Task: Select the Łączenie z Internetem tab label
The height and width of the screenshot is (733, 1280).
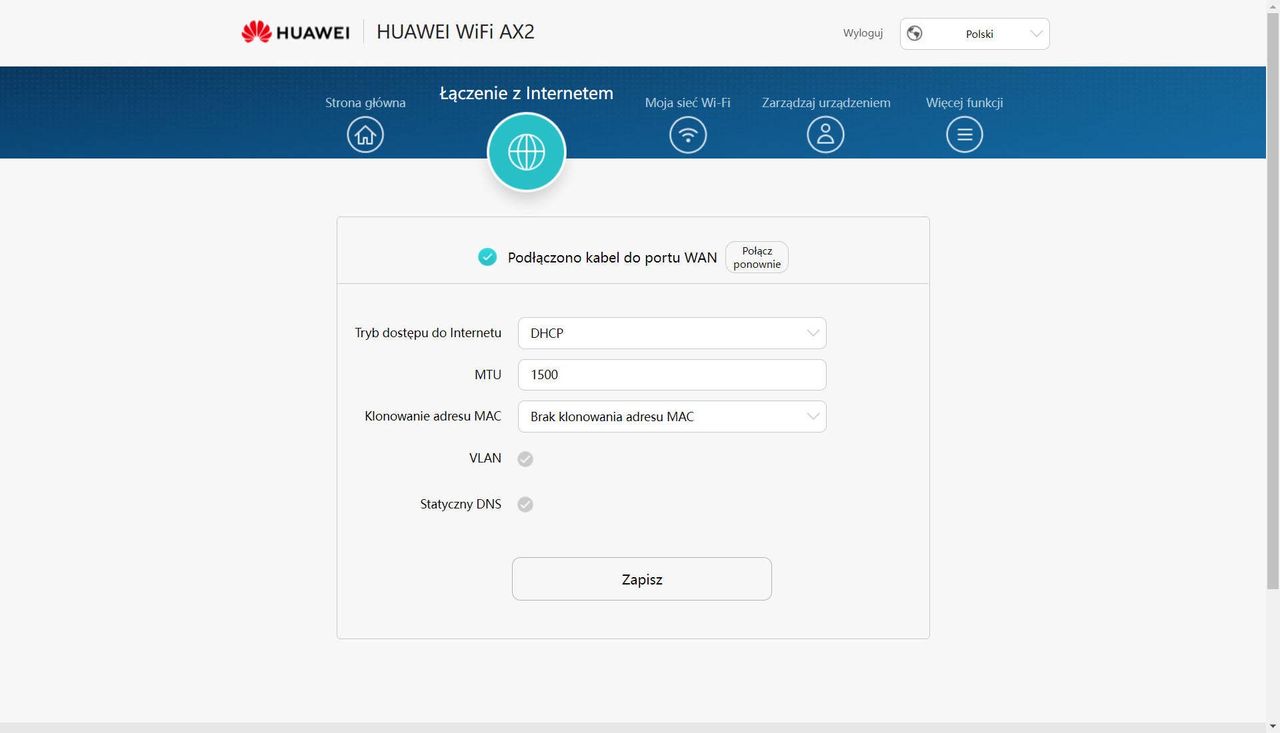Action: click(526, 93)
